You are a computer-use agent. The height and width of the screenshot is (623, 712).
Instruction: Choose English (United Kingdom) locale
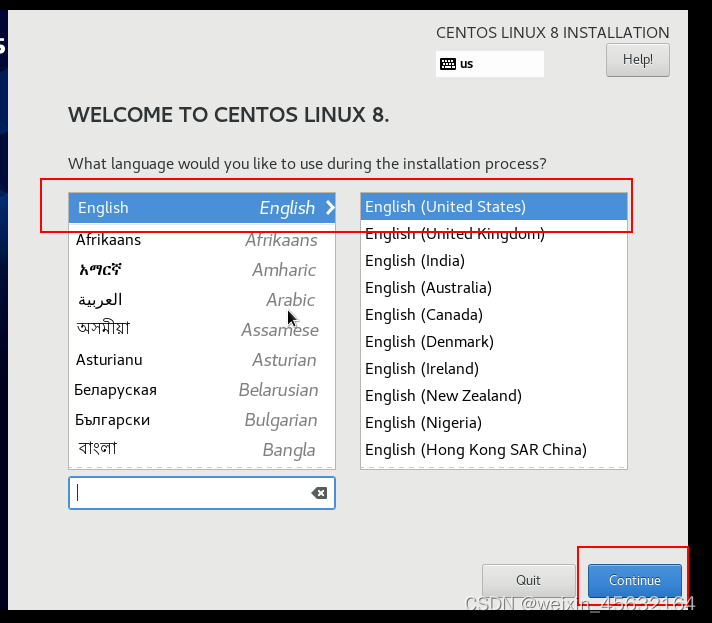click(x=494, y=234)
